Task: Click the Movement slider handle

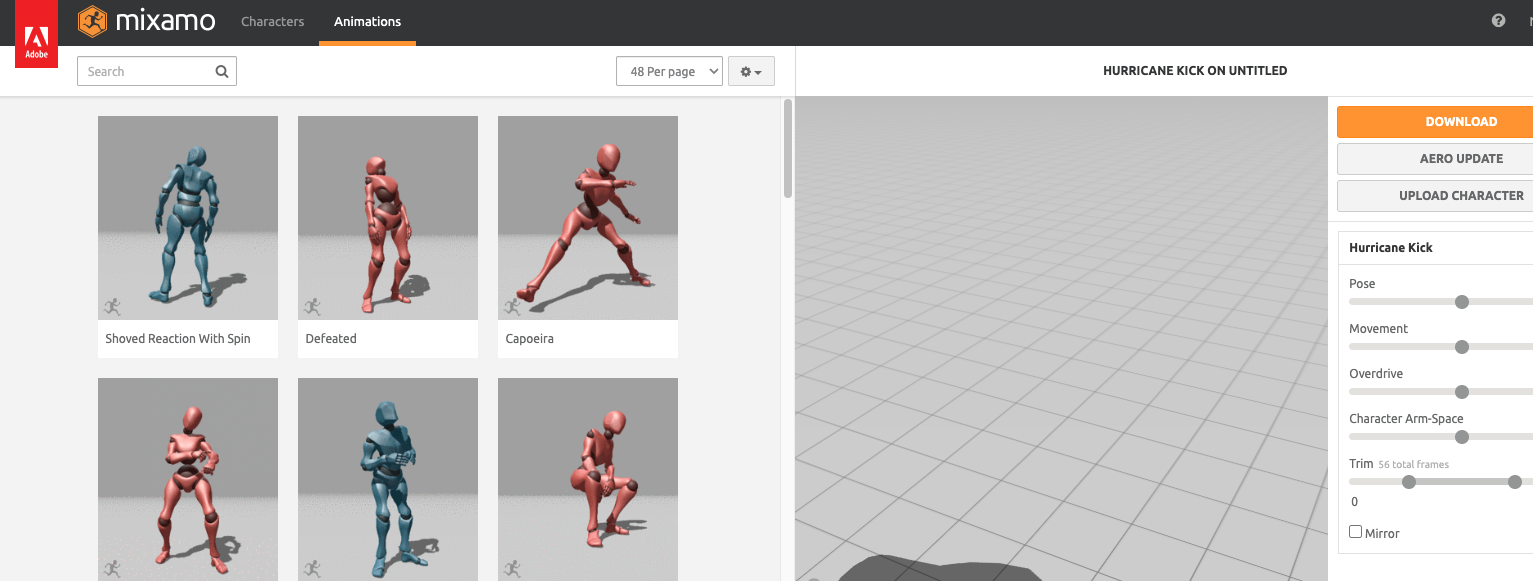Action: pyautogui.click(x=1462, y=347)
